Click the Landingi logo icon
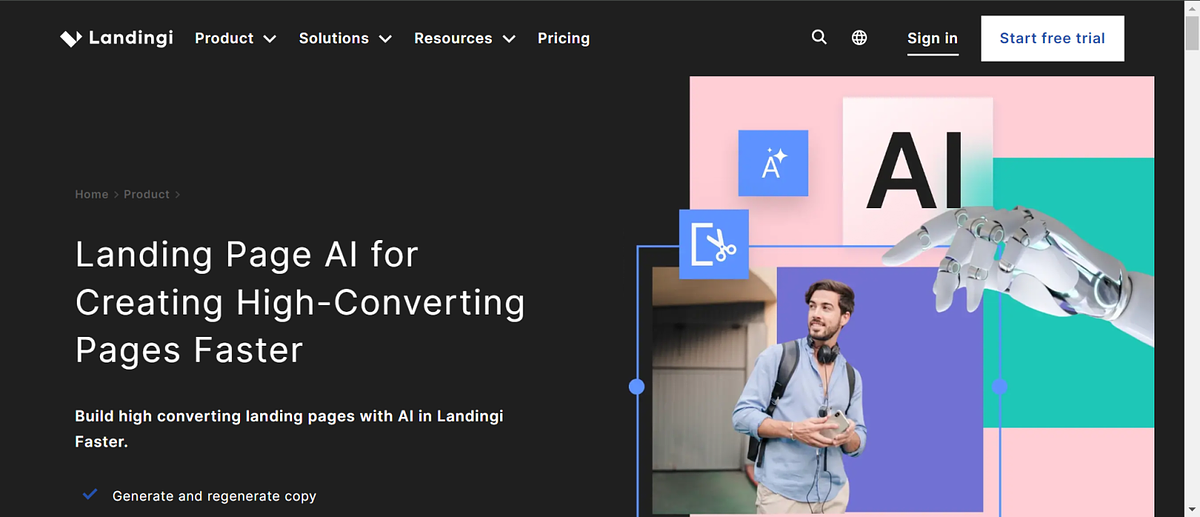Screen dimensions: 1200x517 pos(70,39)
